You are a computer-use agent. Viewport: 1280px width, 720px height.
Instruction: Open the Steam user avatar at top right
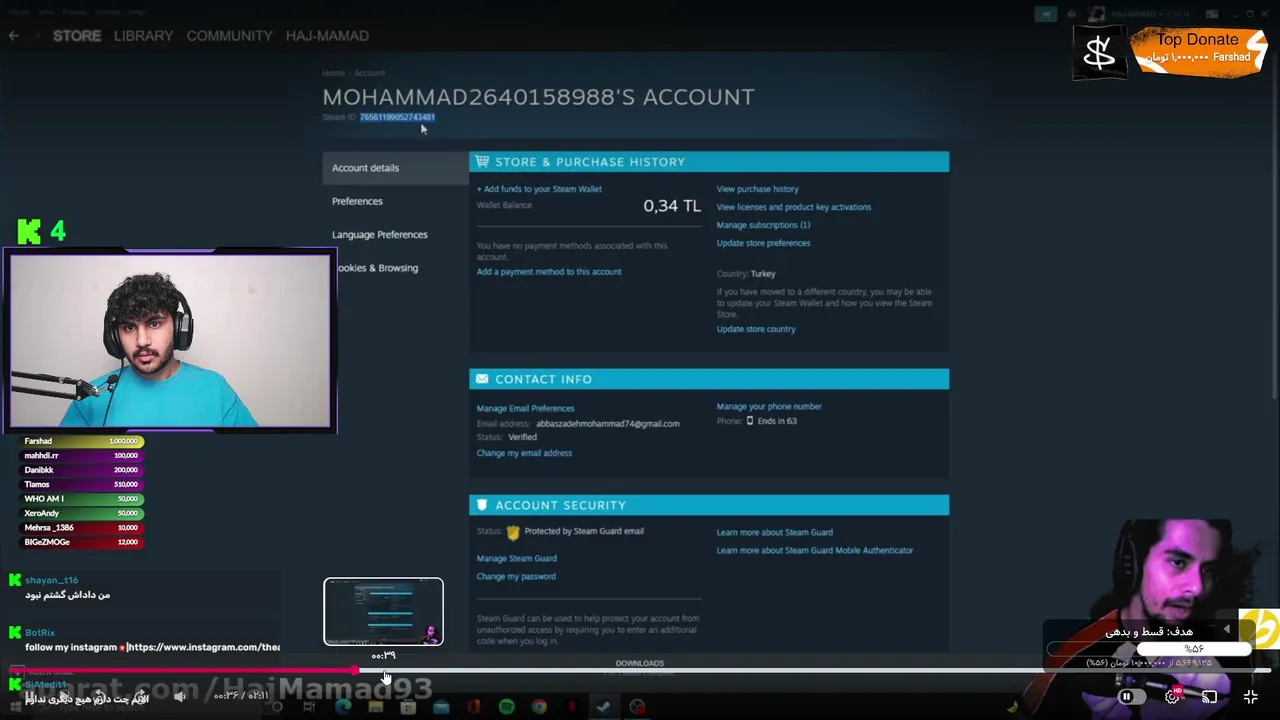1098,14
